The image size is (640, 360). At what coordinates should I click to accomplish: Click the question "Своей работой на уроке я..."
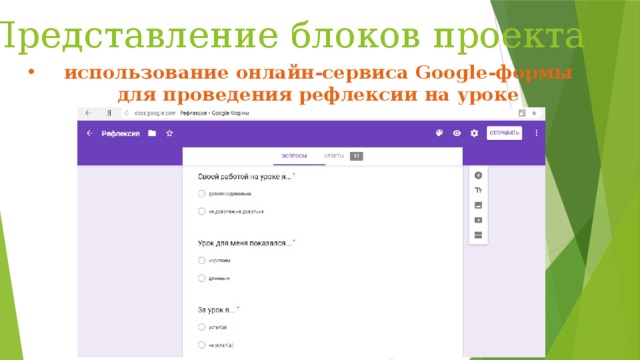point(244,177)
